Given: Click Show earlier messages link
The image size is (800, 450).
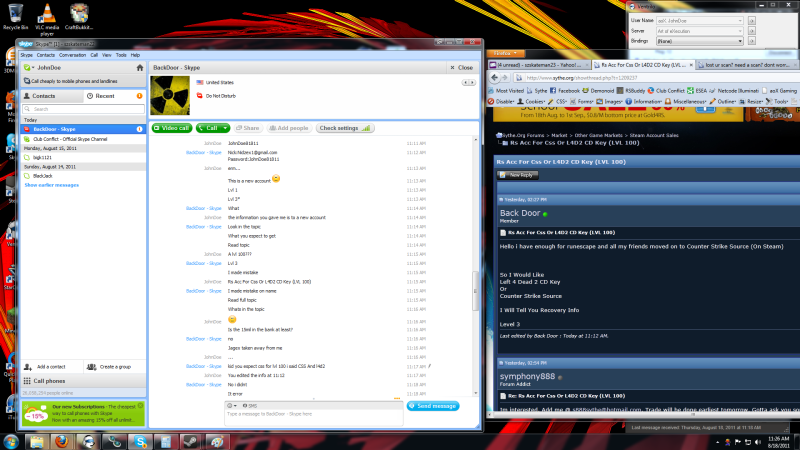Looking at the screenshot, I should [x=52, y=185].
